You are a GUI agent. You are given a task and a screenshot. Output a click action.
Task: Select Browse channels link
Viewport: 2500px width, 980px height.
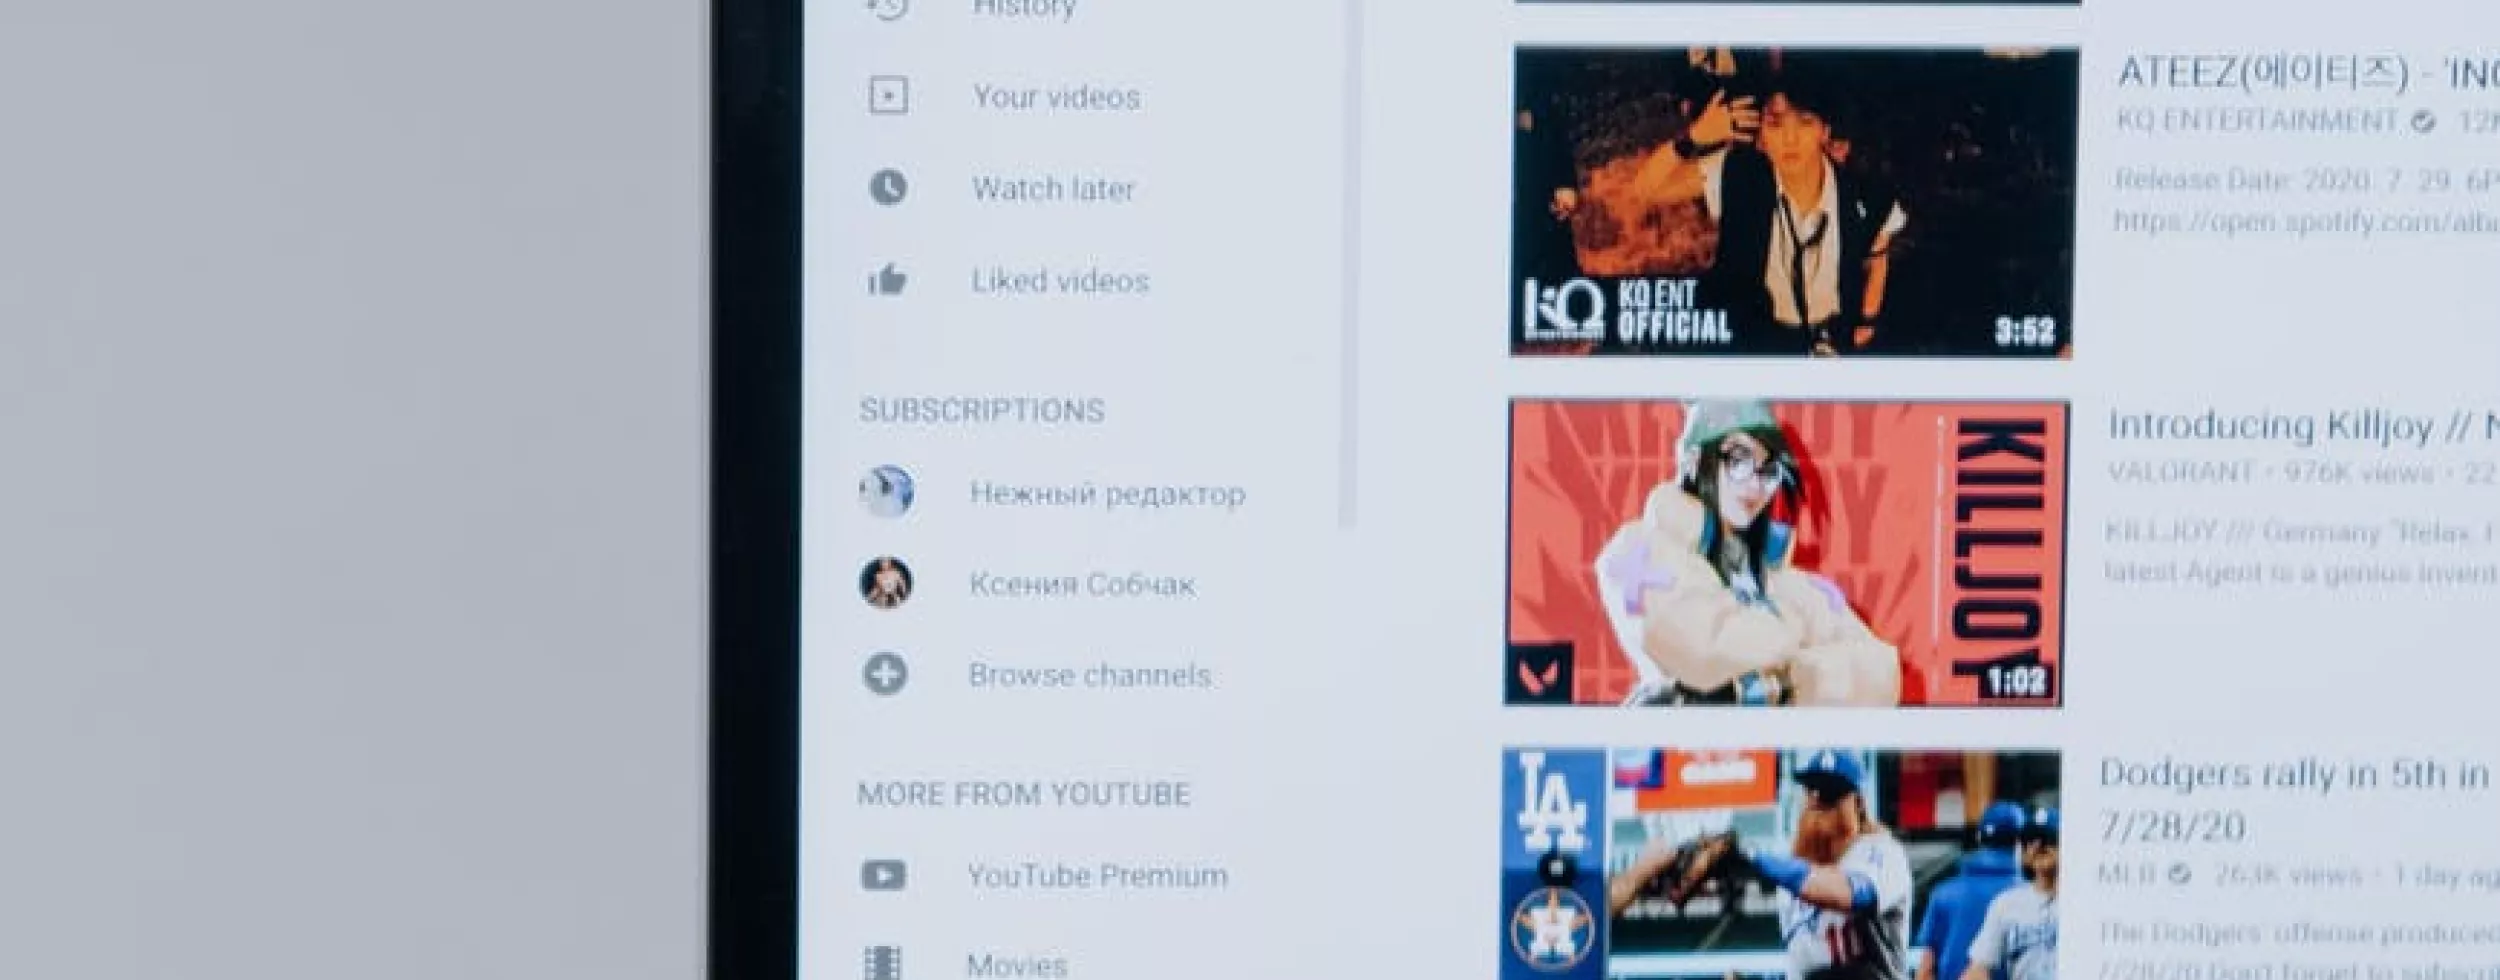point(1089,675)
